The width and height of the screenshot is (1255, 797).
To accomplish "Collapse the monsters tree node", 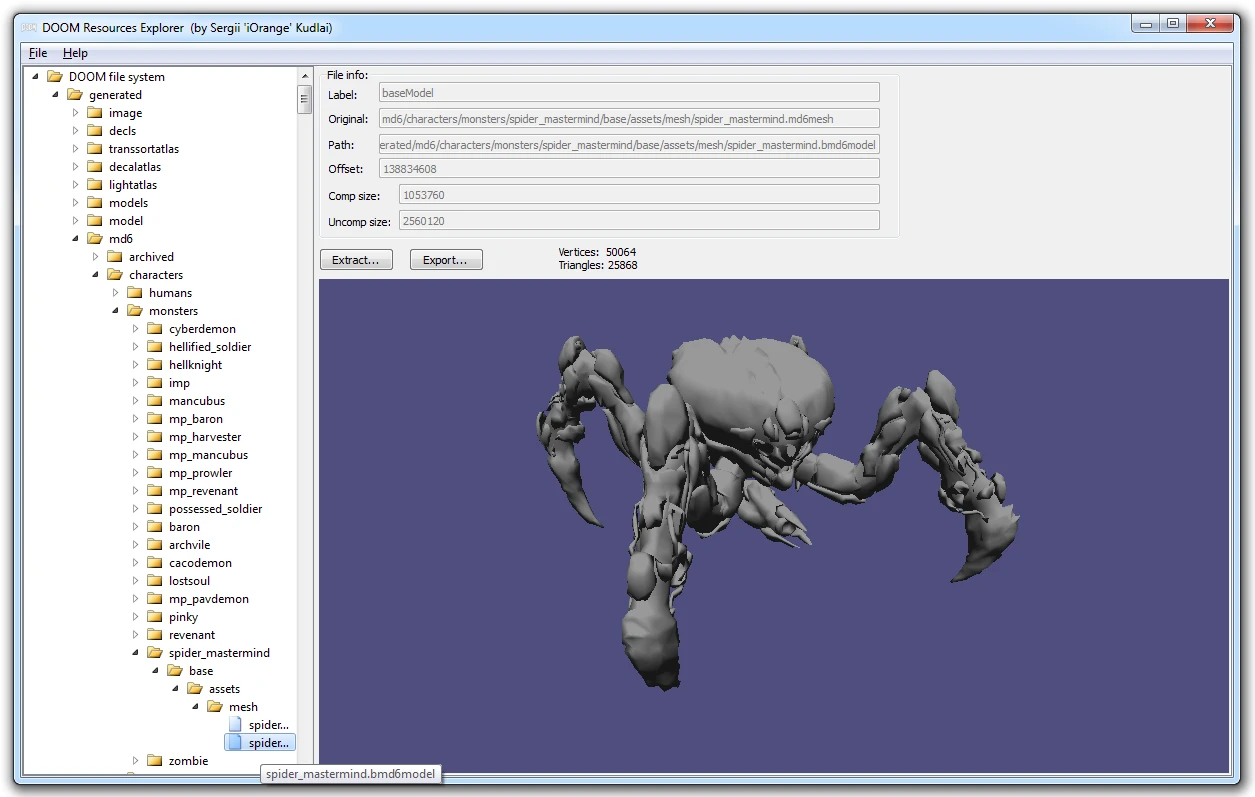I will (x=115, y=310).
